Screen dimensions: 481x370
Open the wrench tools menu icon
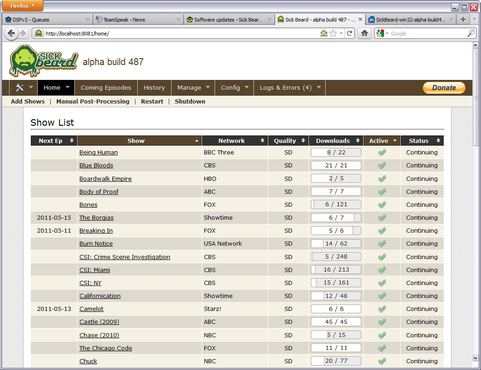(19, 88)
